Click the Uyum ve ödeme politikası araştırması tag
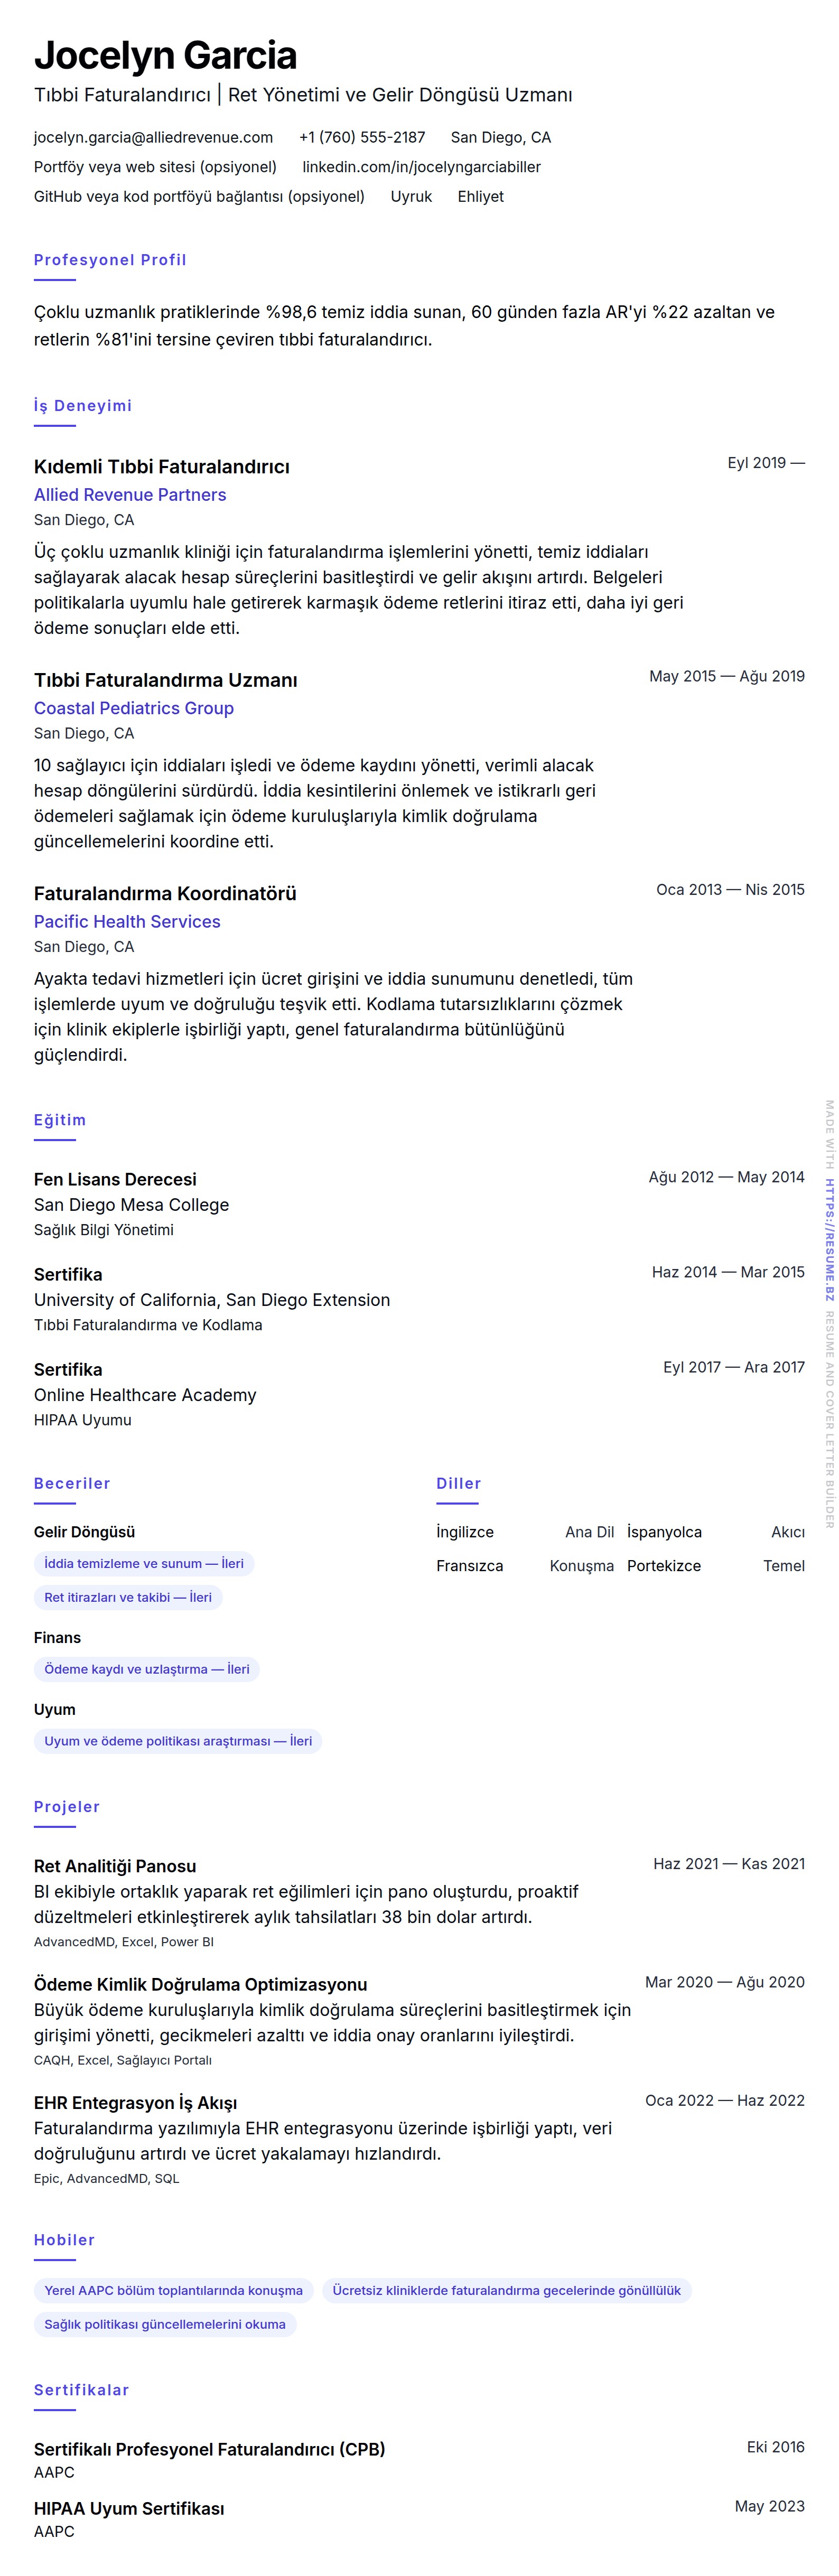Viewport: 839px width, 2576px height. tap(178, 1741)
